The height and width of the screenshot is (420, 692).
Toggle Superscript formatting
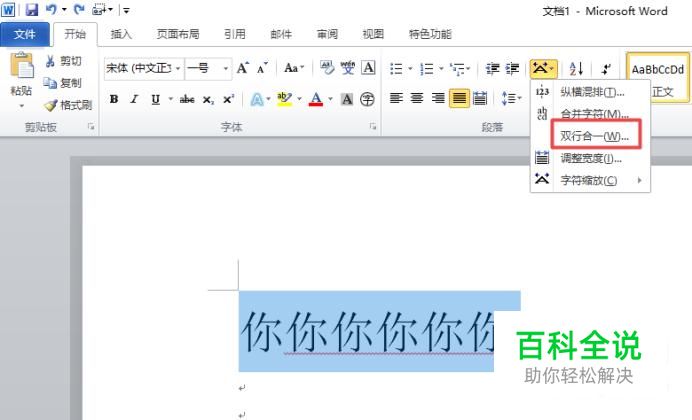coord(228,99)
